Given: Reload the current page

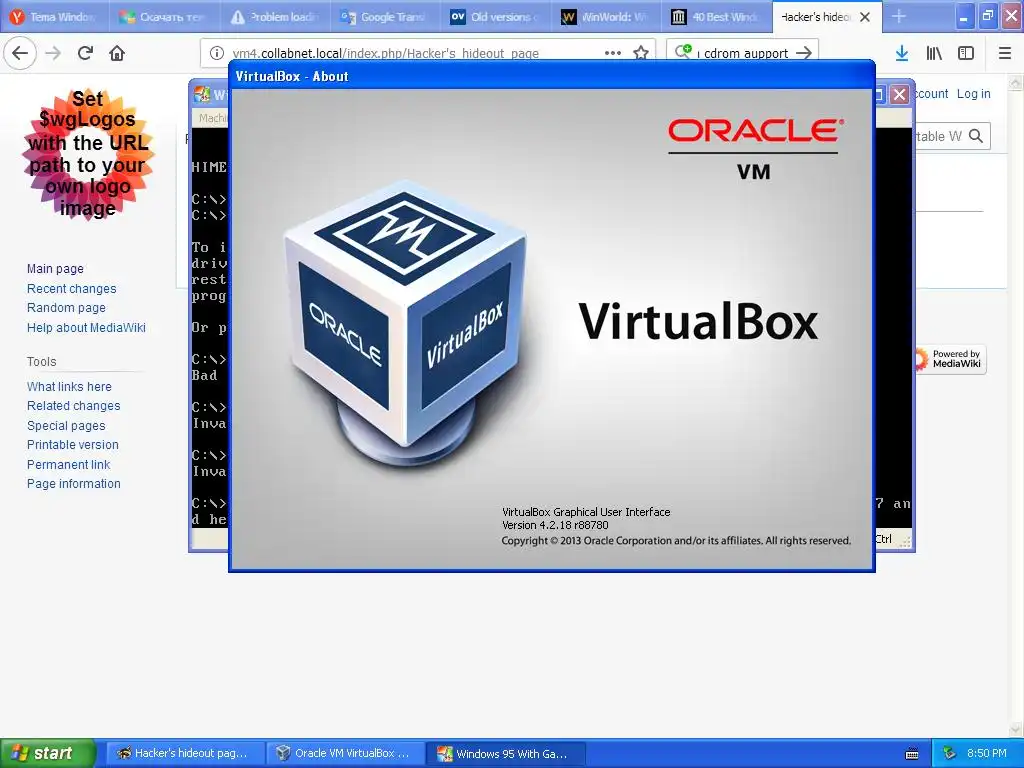Looking at the screenshot, I should 85,53.
